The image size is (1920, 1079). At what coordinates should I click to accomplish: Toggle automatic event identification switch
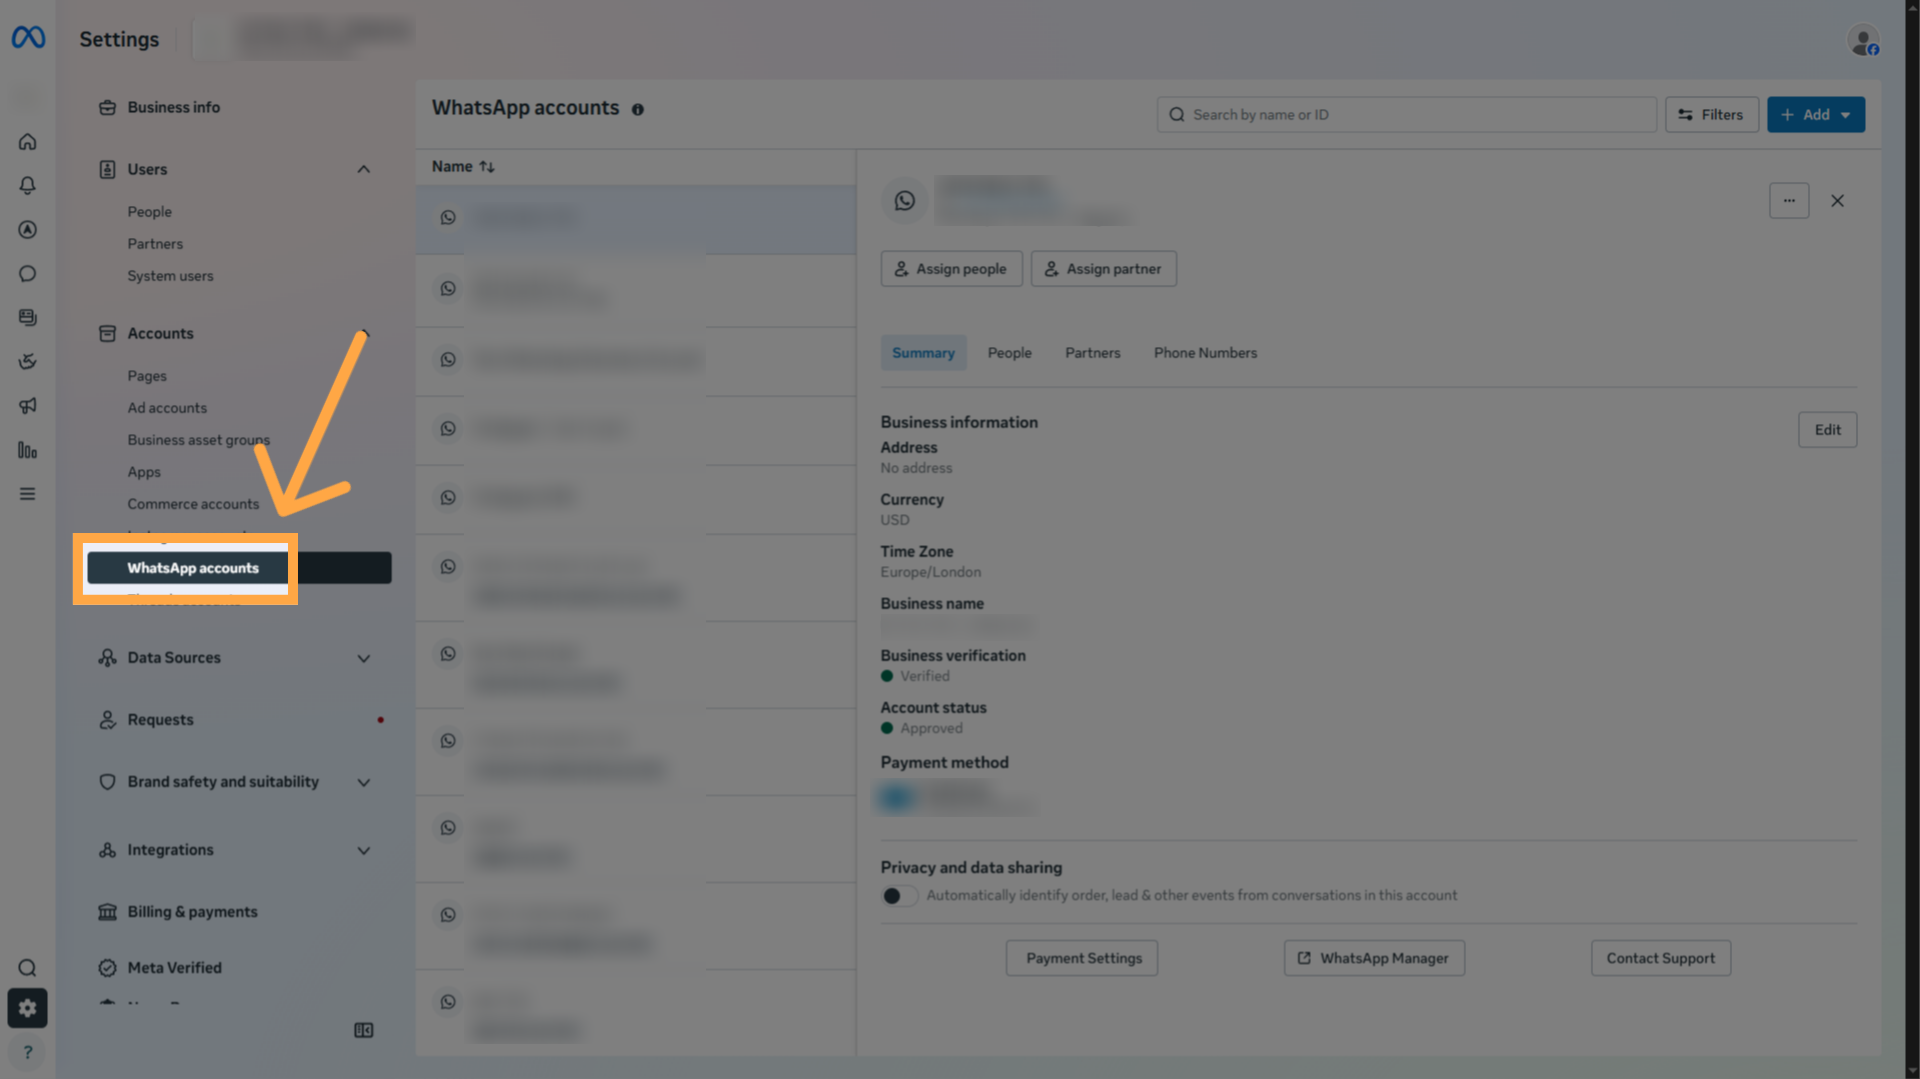pos(899,896)
